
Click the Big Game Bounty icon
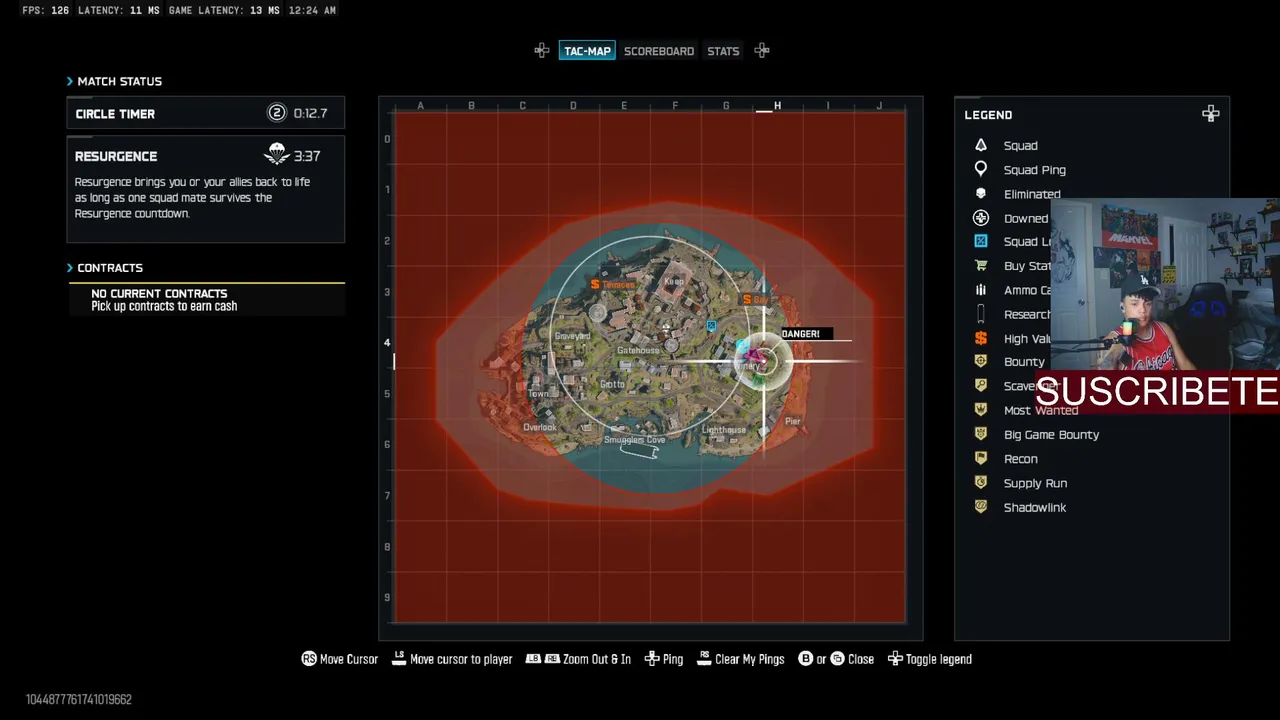tap(981, 434)
